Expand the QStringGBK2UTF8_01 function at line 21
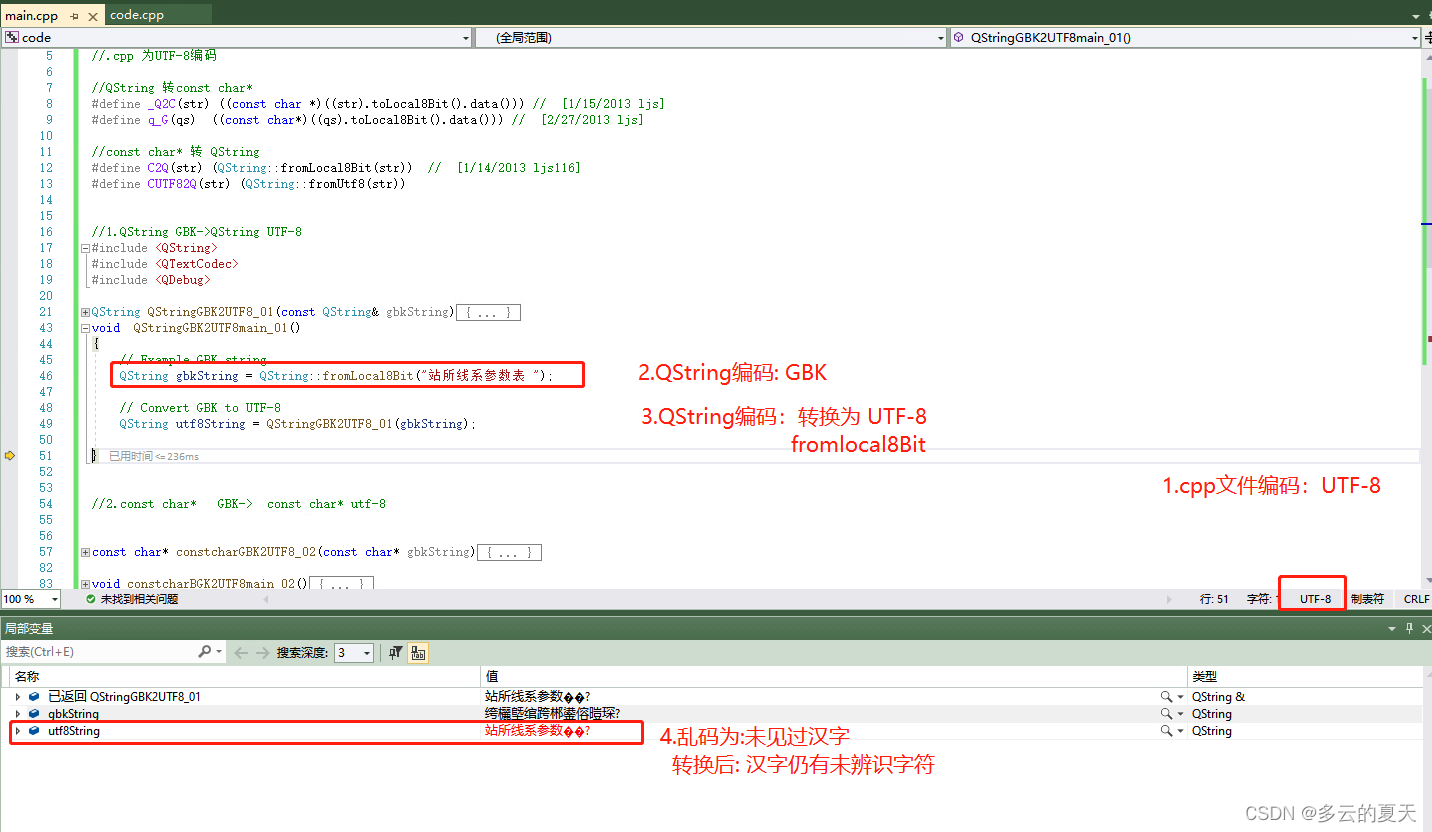1432x832 pixels. (x=85, y=311)
